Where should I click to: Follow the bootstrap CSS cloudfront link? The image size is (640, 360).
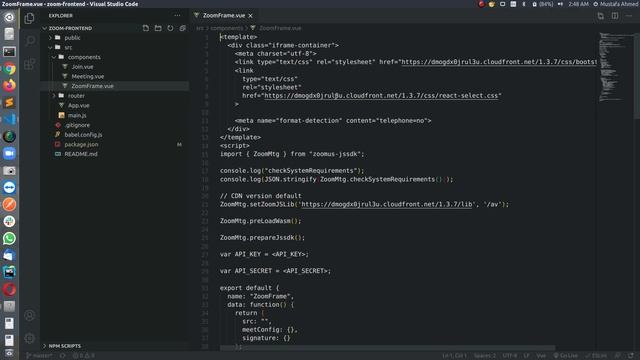(x=498, y=62)
